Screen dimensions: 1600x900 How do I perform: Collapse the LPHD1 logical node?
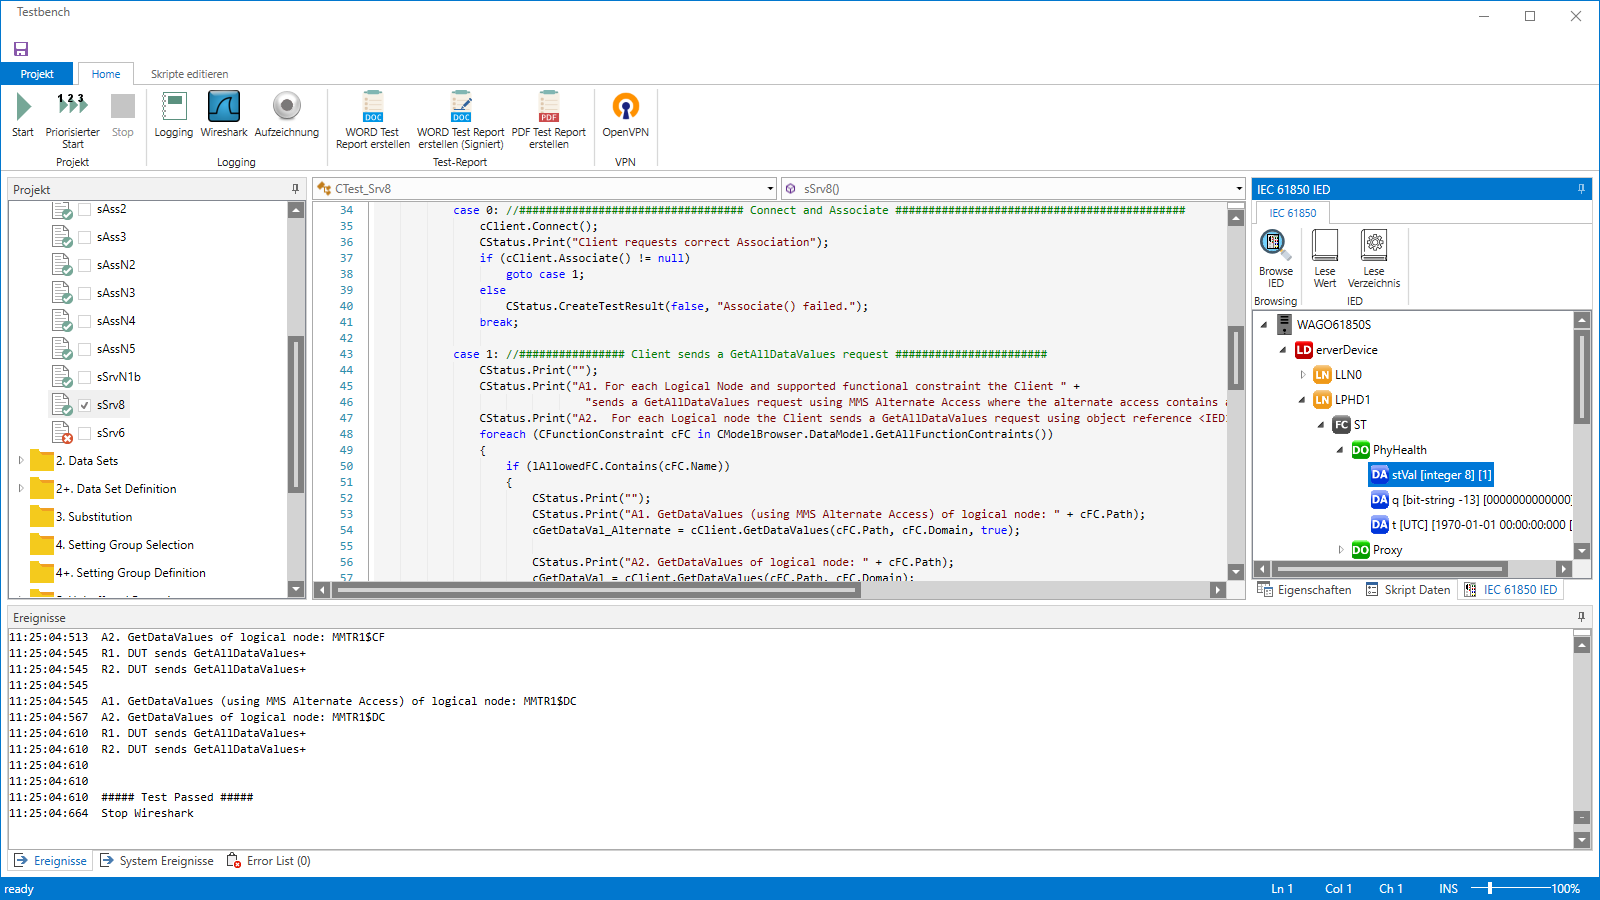point(1302,400)
